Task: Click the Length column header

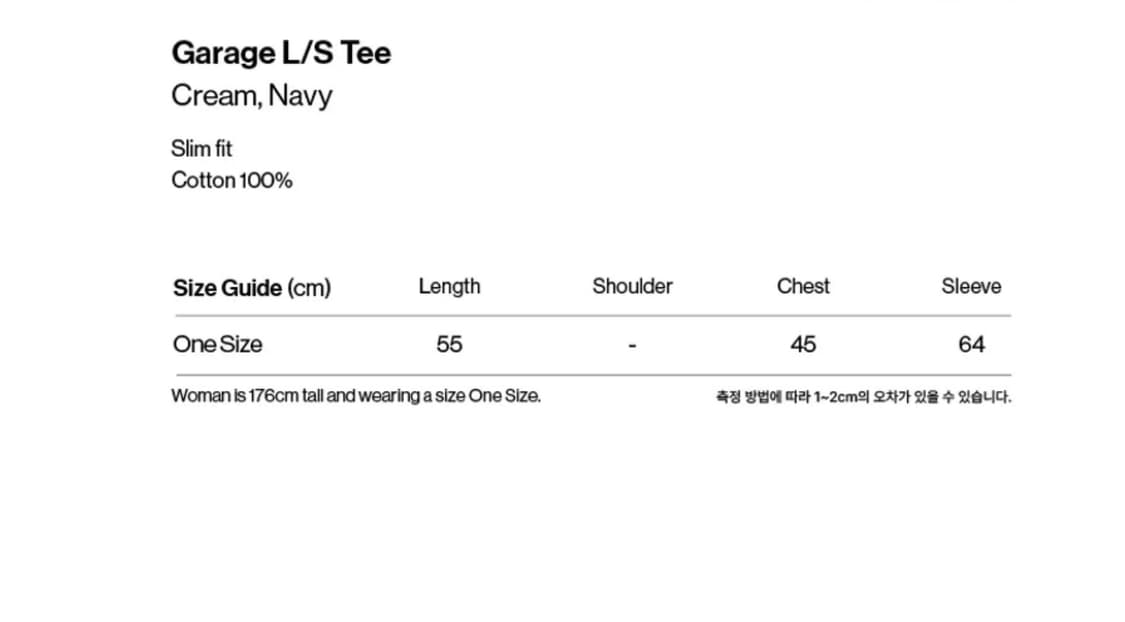Action: pos(450,287)
